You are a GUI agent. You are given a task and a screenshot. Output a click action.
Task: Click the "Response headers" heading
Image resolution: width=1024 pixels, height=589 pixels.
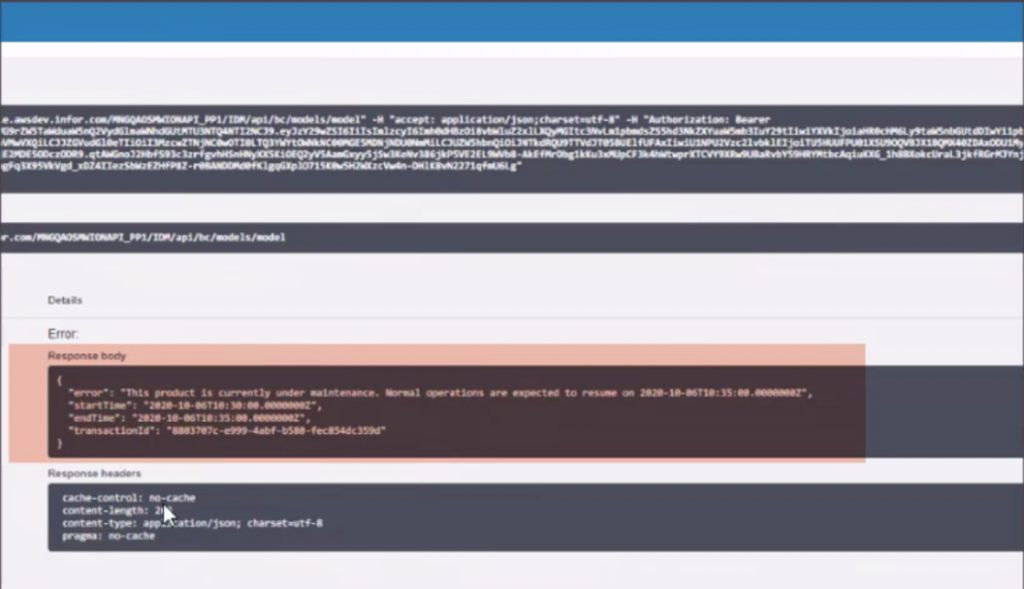coord(94,473)
